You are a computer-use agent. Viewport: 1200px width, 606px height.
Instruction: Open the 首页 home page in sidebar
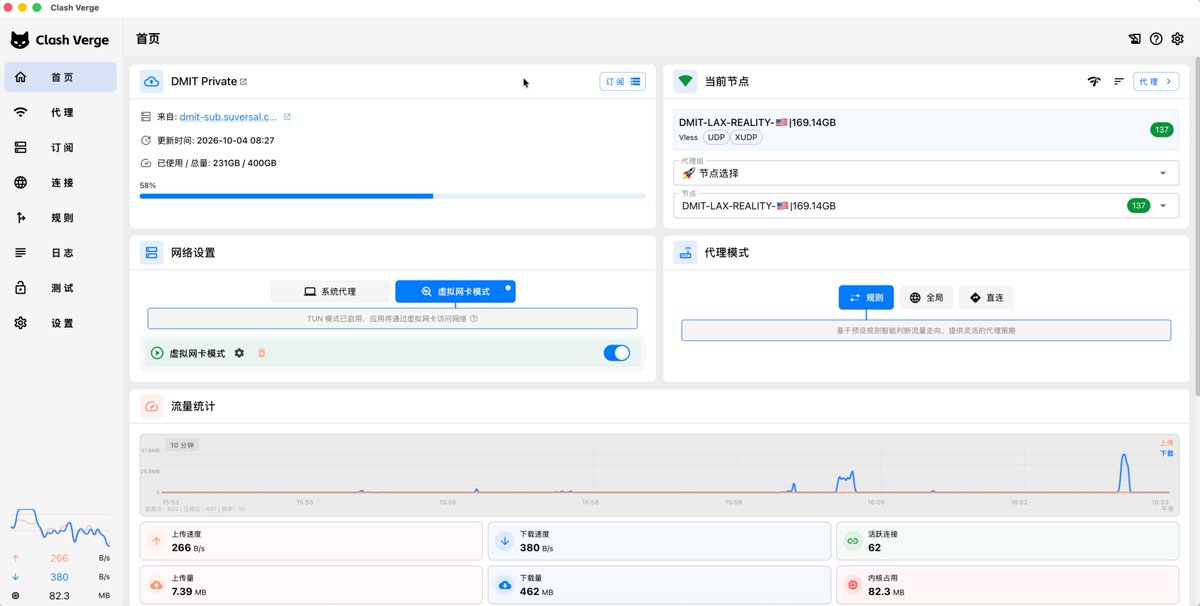click(60, 77)
